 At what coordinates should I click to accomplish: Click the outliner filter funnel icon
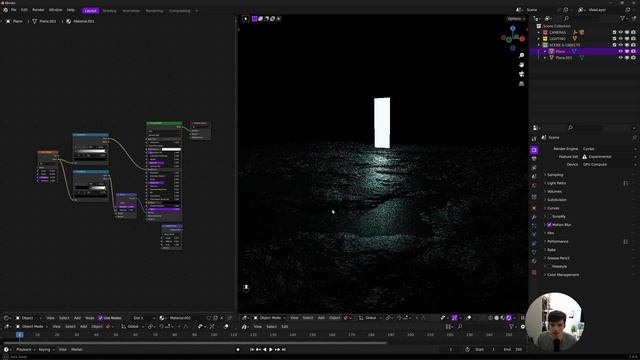pyautogui.click(x=622, y=18)
